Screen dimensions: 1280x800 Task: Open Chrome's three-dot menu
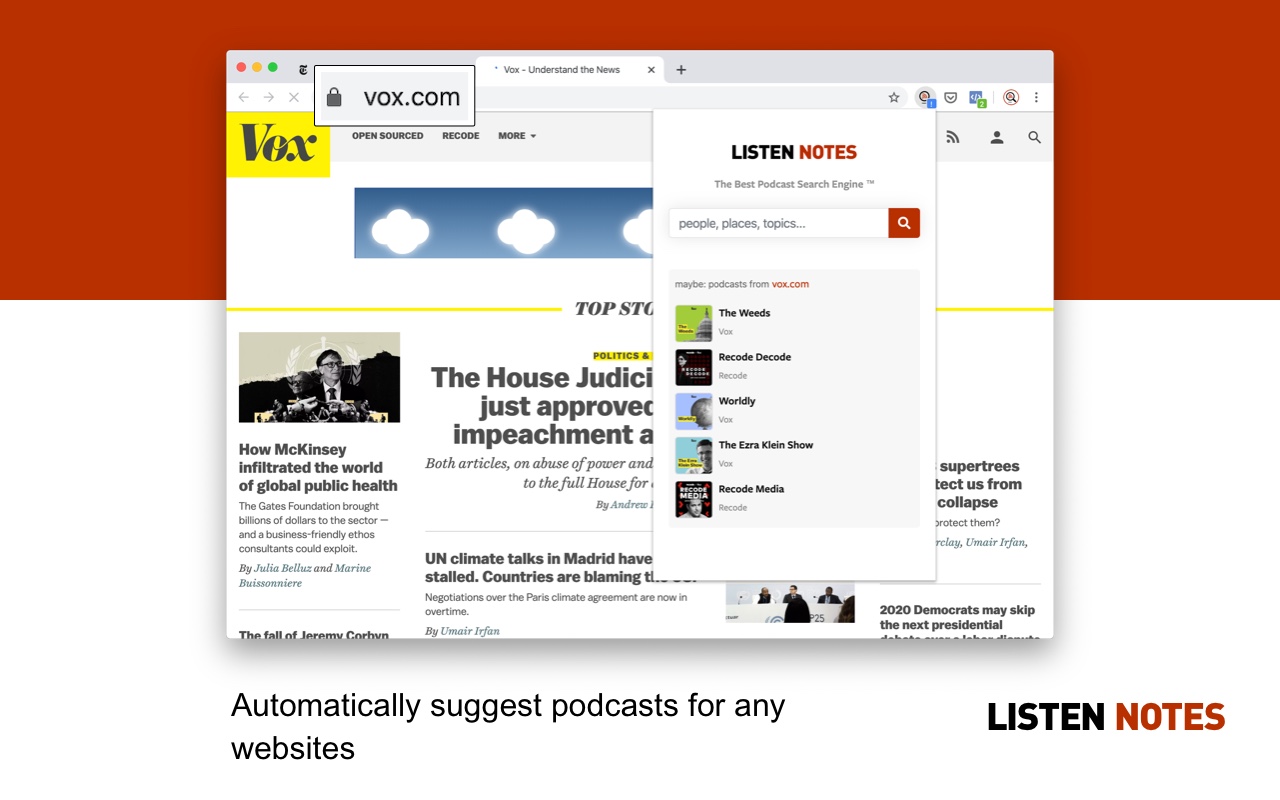(1037, 97)
